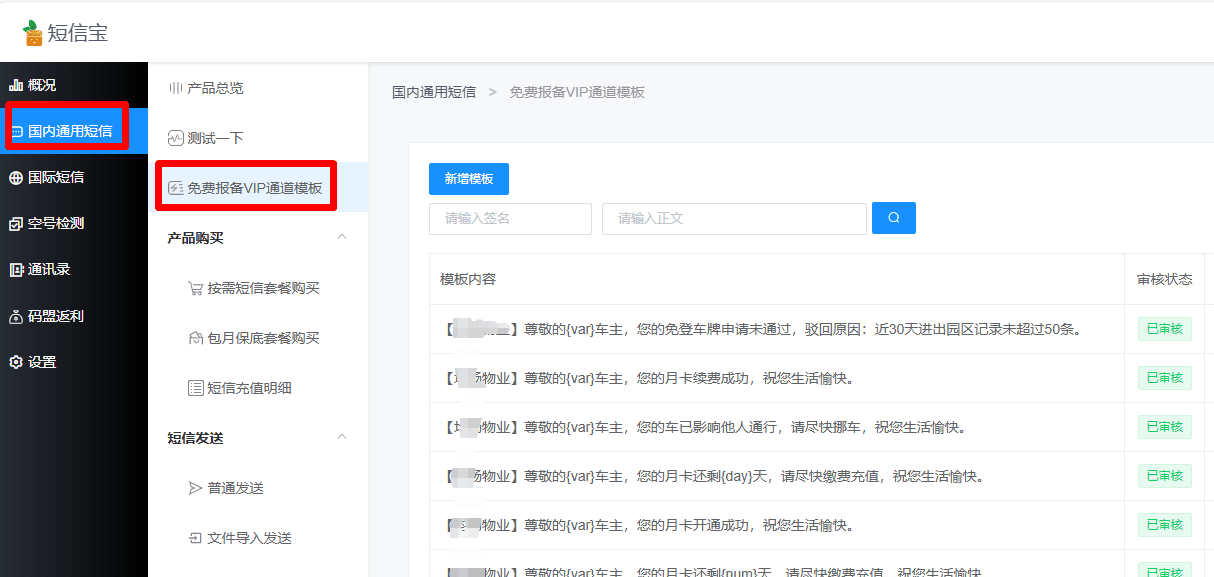Click the 请输入正文 search box
The width and height of the screenshot is (1214, 577).
click(733, 218)
